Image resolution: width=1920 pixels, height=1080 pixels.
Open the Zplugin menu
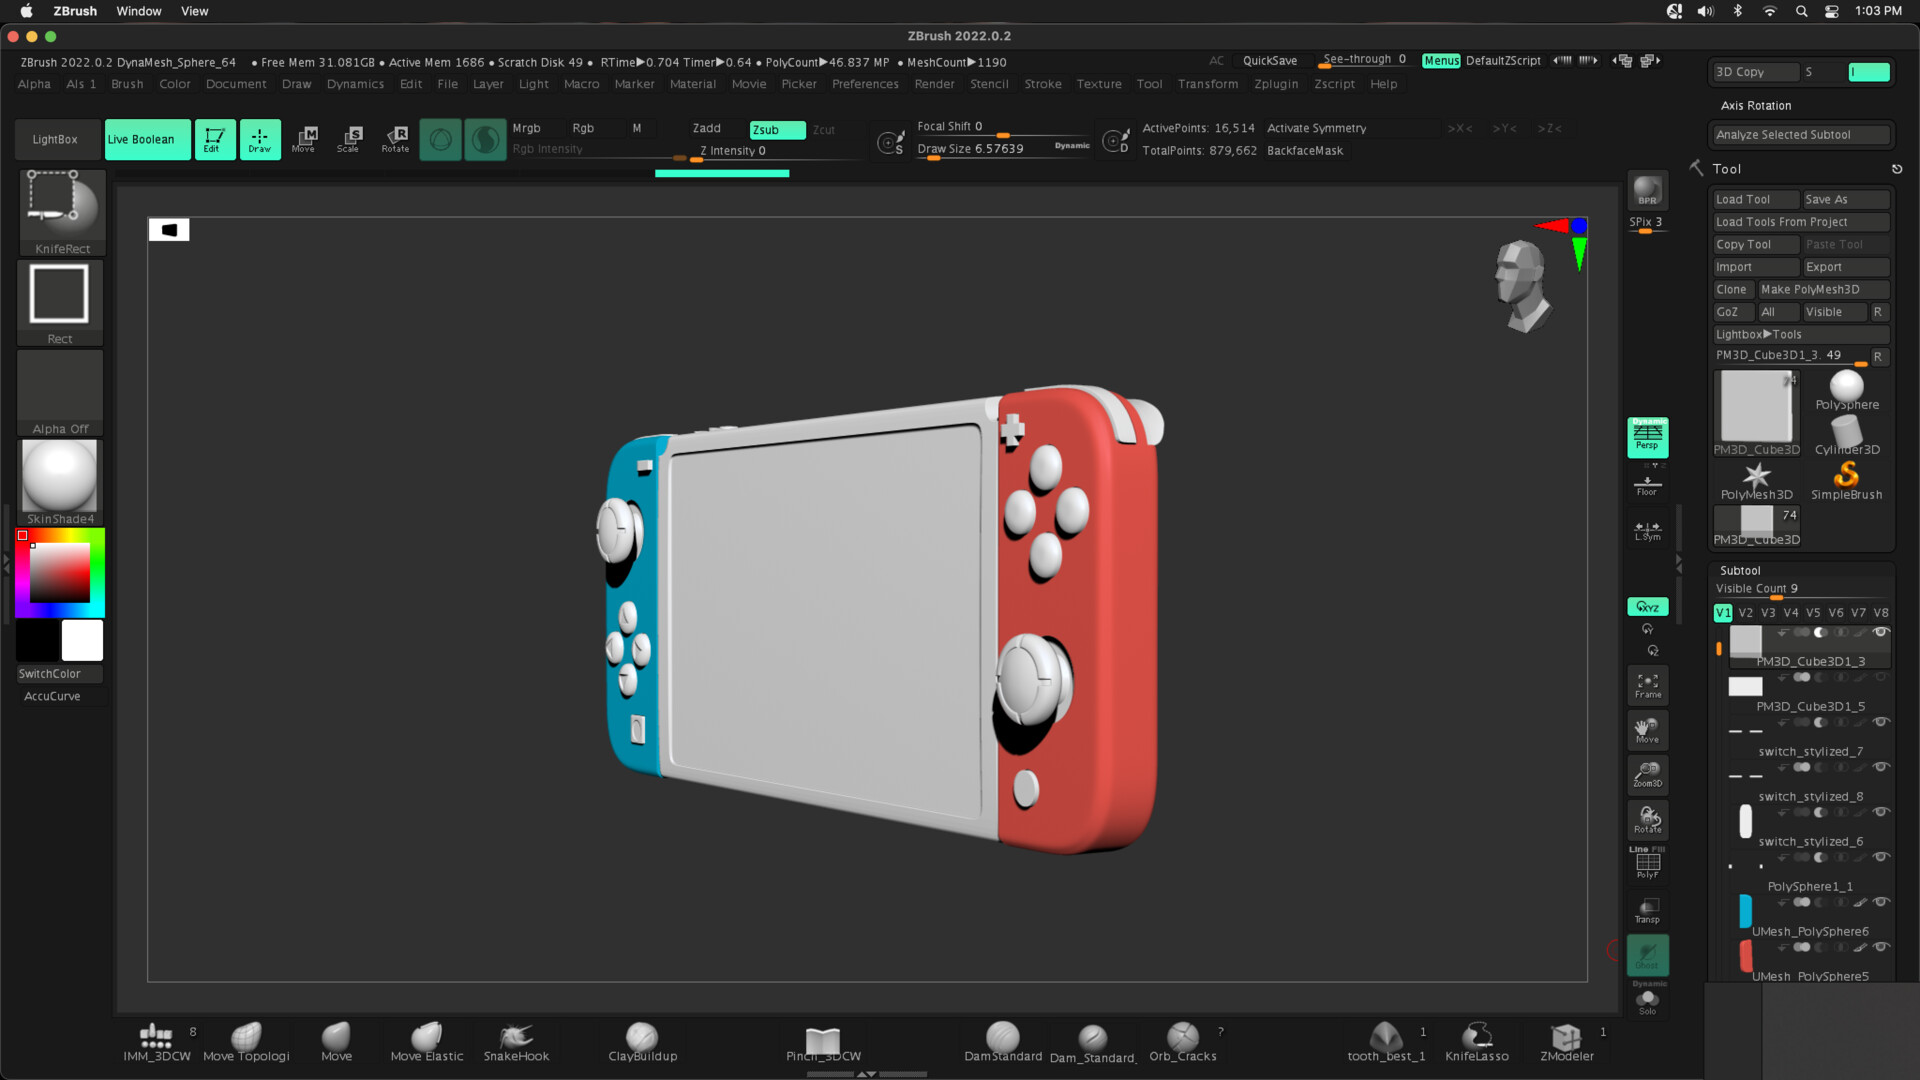(x=1276, y=84)
